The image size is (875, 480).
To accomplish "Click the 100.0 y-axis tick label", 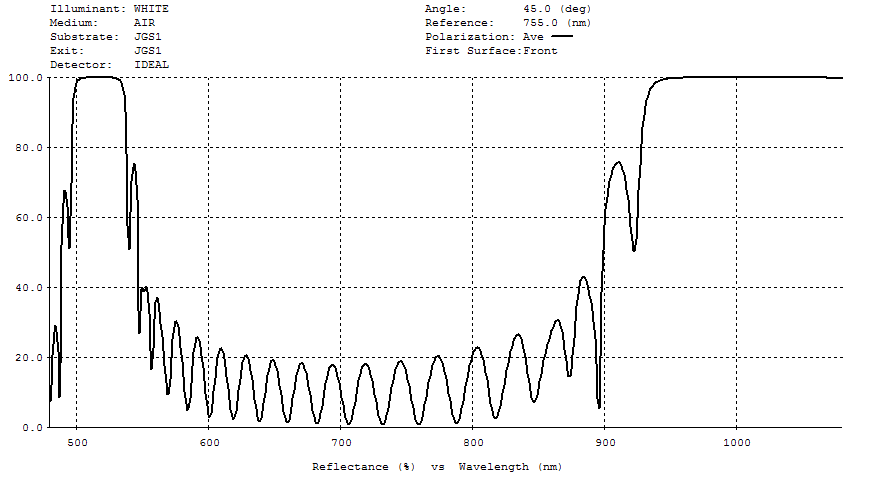I will pyautogui.click(x=24, y=77).
